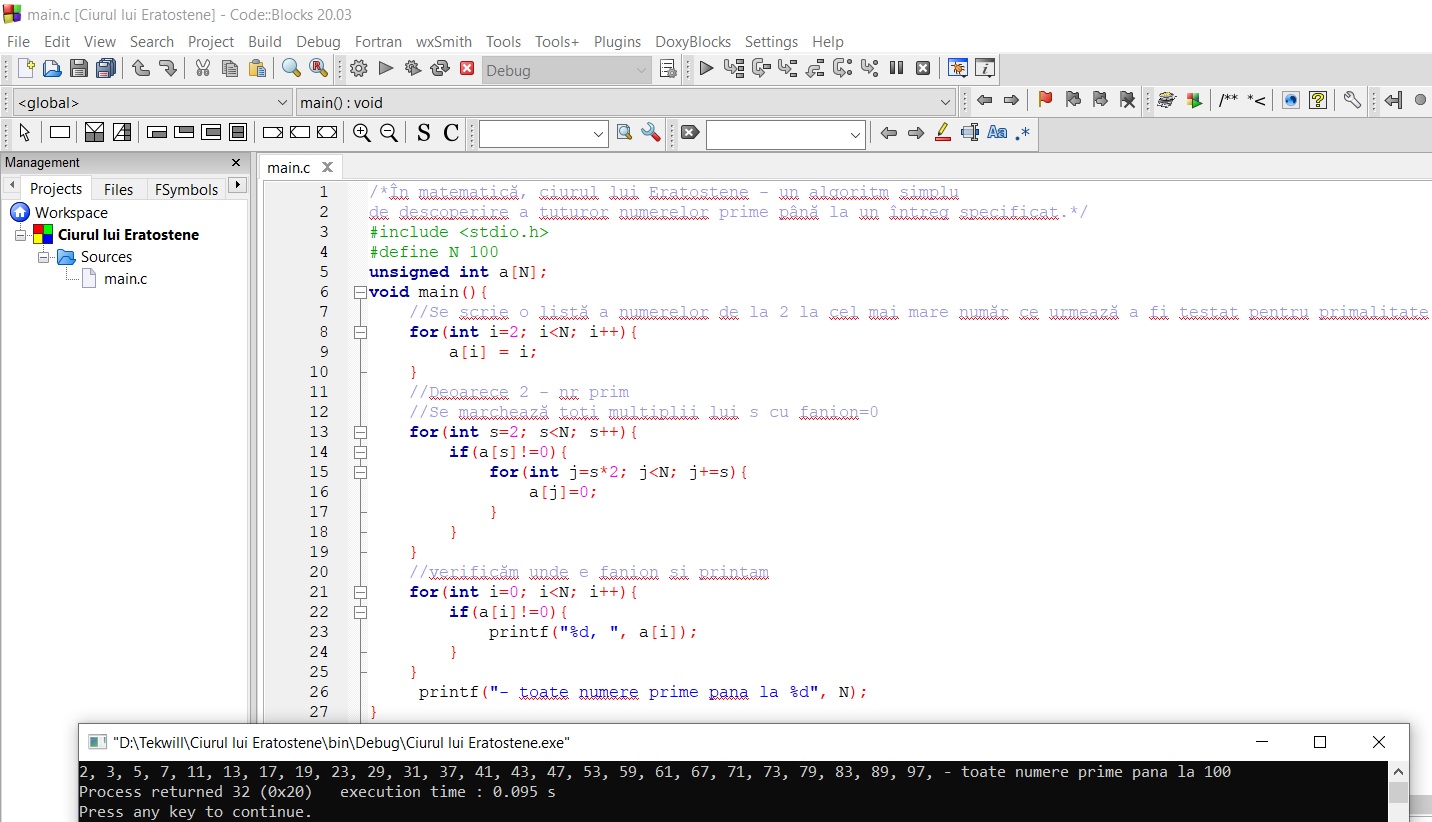This screenshot has width=1432, height=822.
Task: Run the program with the green play icon
Action: pos(385,69)
